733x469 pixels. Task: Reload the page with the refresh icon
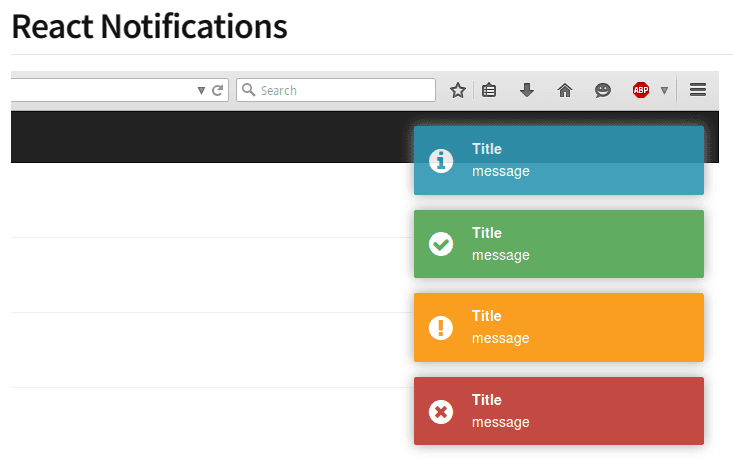click(217, 91)
